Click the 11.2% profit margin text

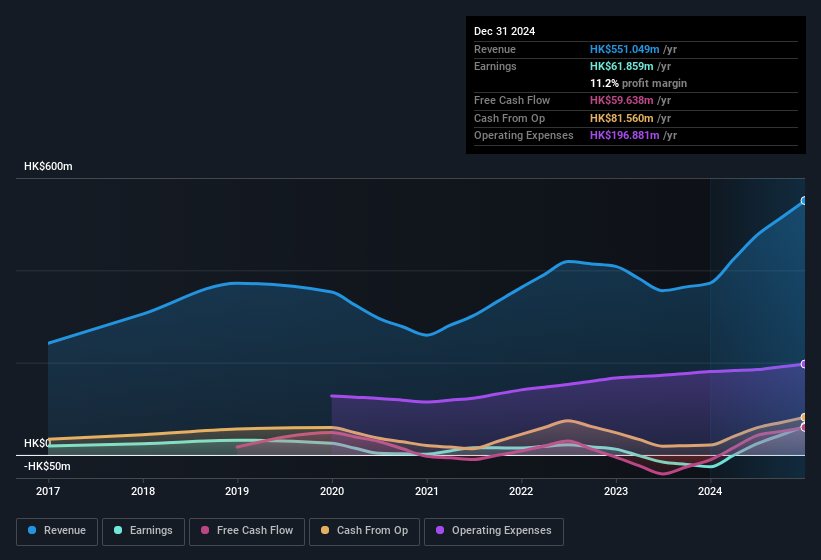coord(638,83)
